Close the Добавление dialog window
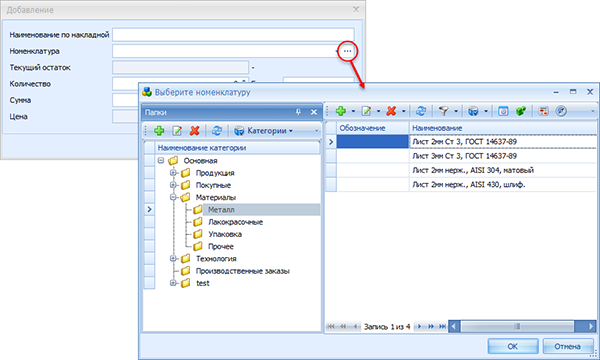The height and width of the screenshot is (360, 600). (356, 10)
